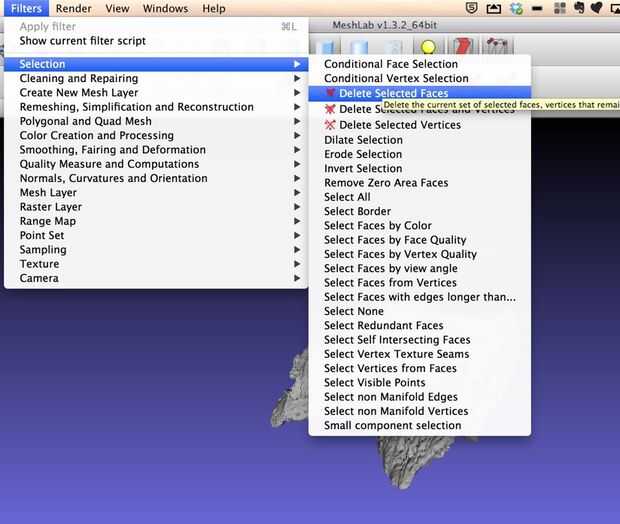Viewport: 620px width, 524px height.
Task: Open the Point Set filter category
Action: pyautogui.click(x=156, y=235)
